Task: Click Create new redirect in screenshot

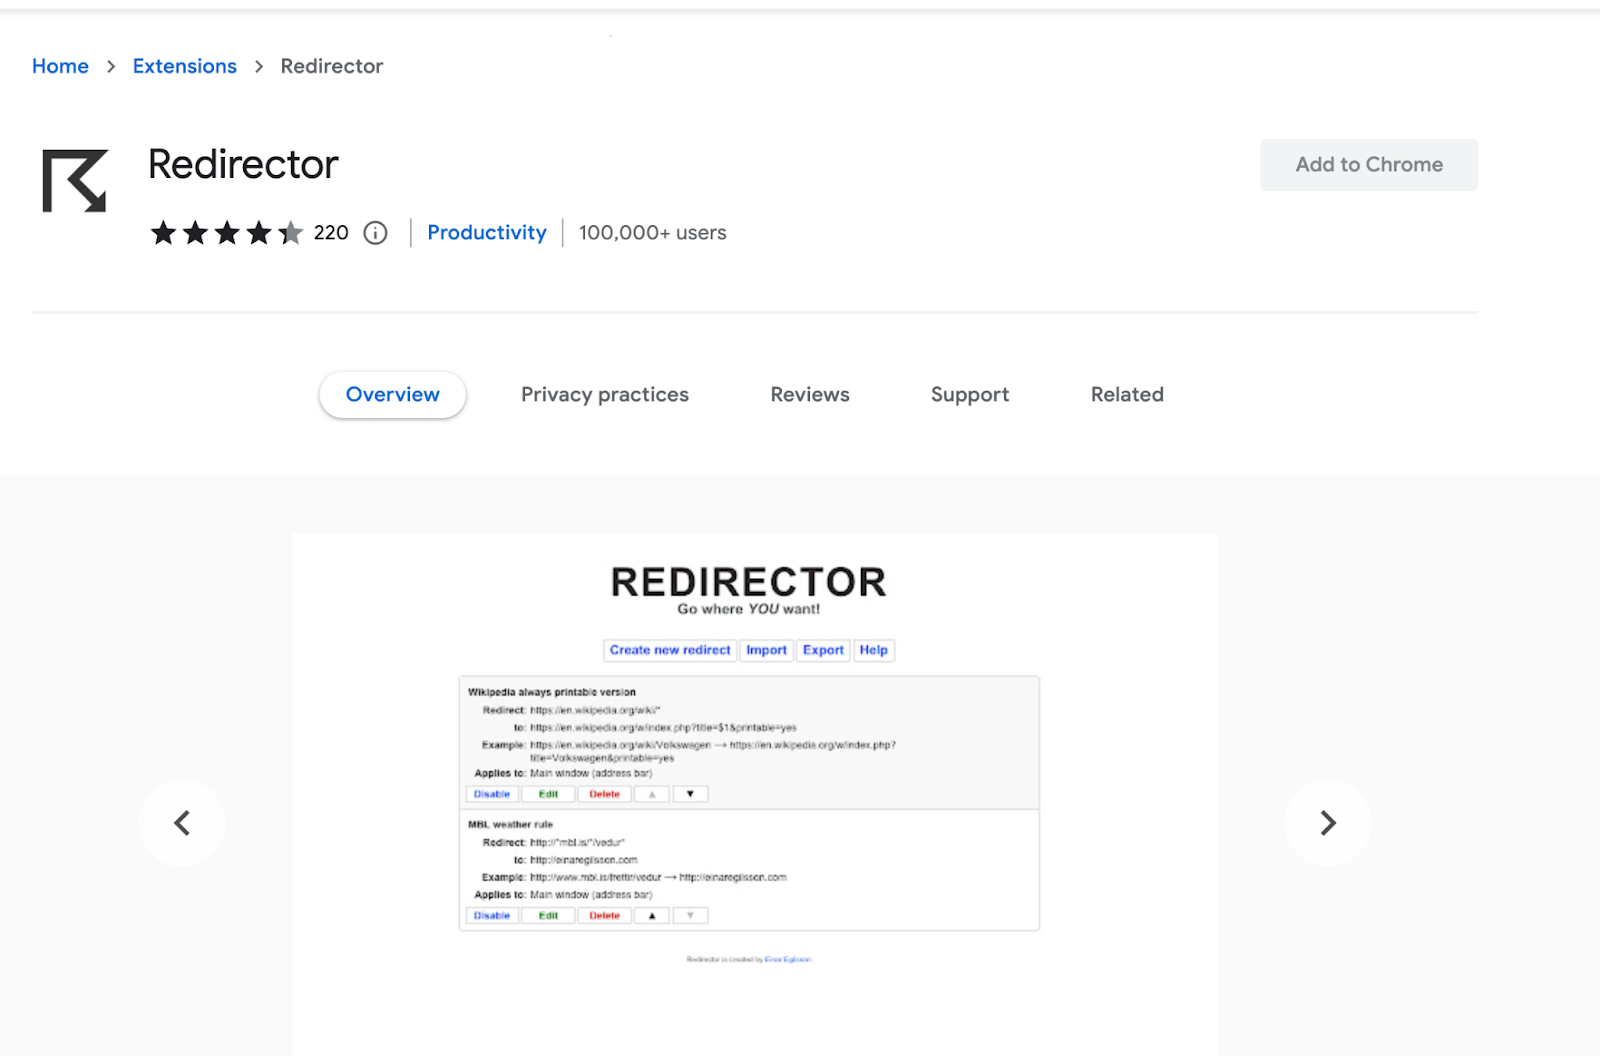Action: tap(670, 650)
